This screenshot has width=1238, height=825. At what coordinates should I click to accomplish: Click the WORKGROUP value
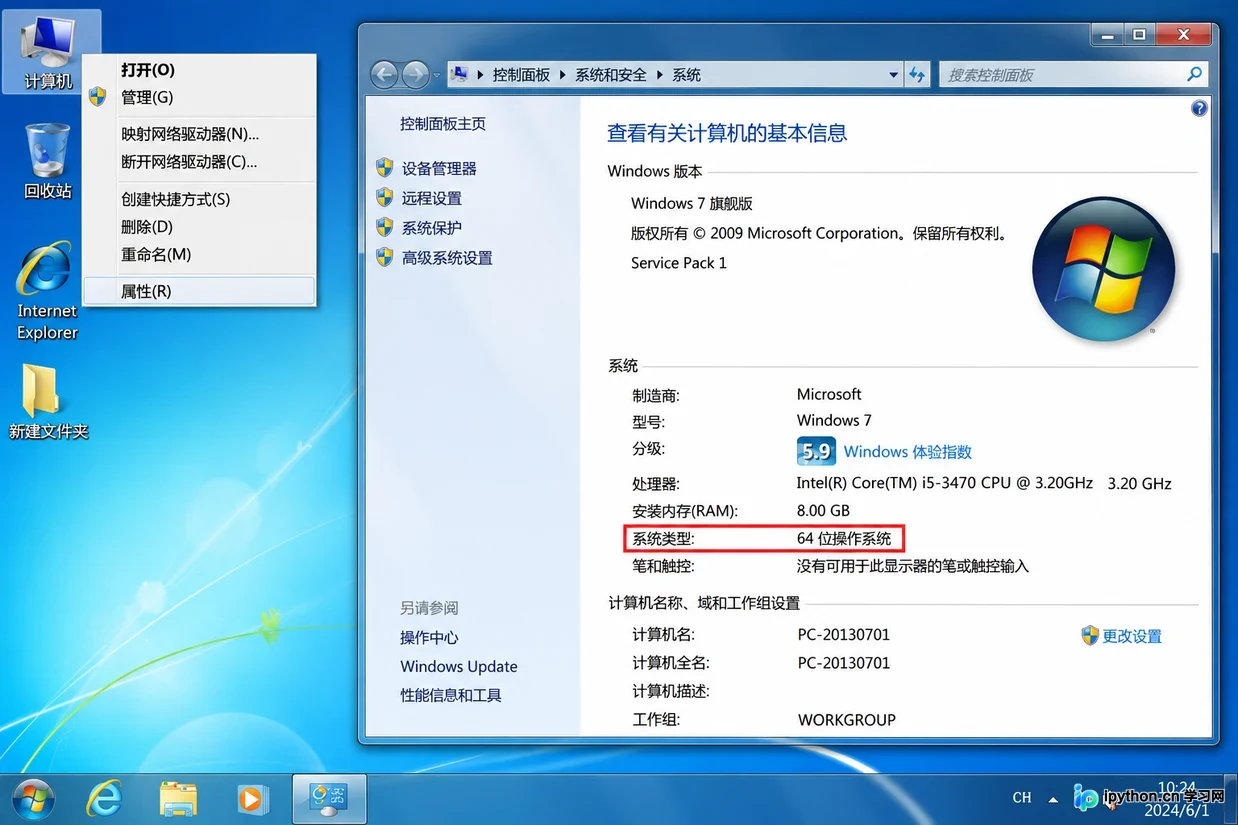[847, 720]
